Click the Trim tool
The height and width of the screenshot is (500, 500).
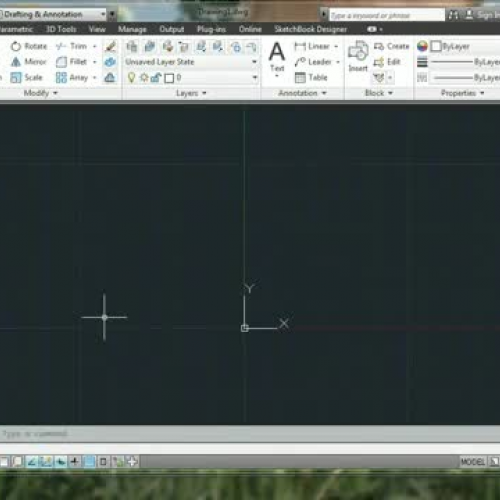point(71,46)
